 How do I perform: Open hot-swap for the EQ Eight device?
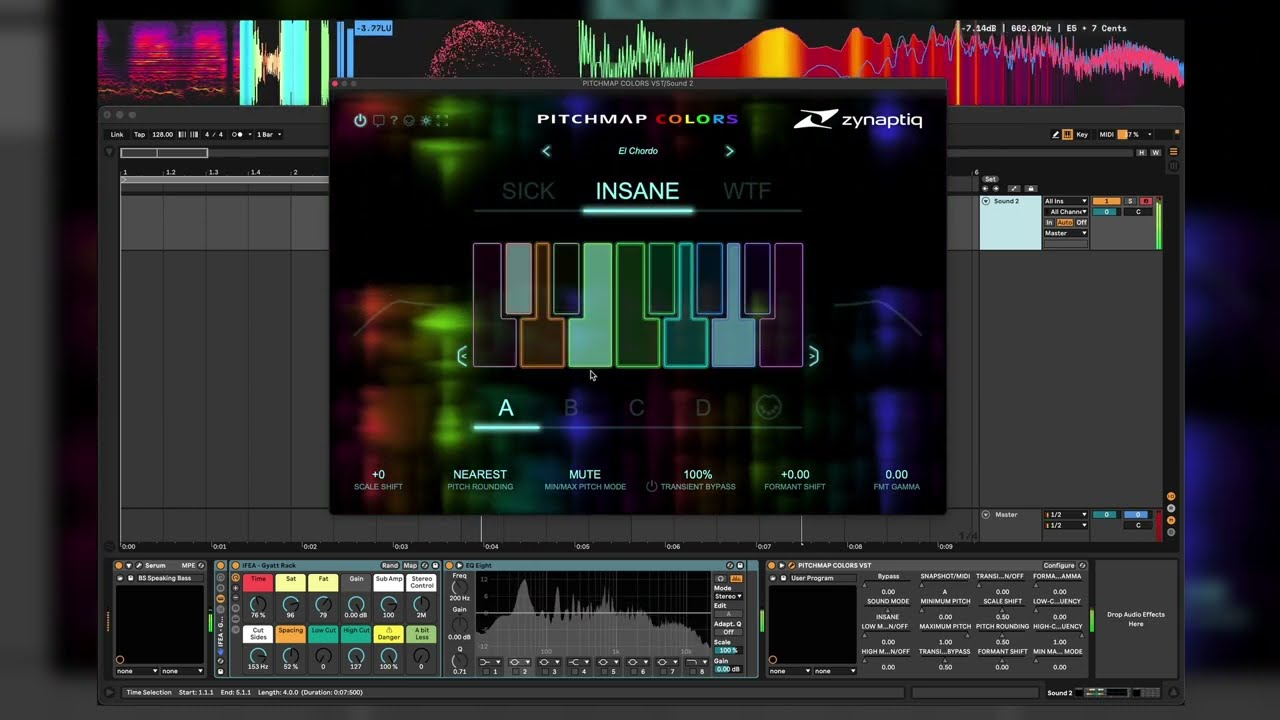tap(730, 566)
